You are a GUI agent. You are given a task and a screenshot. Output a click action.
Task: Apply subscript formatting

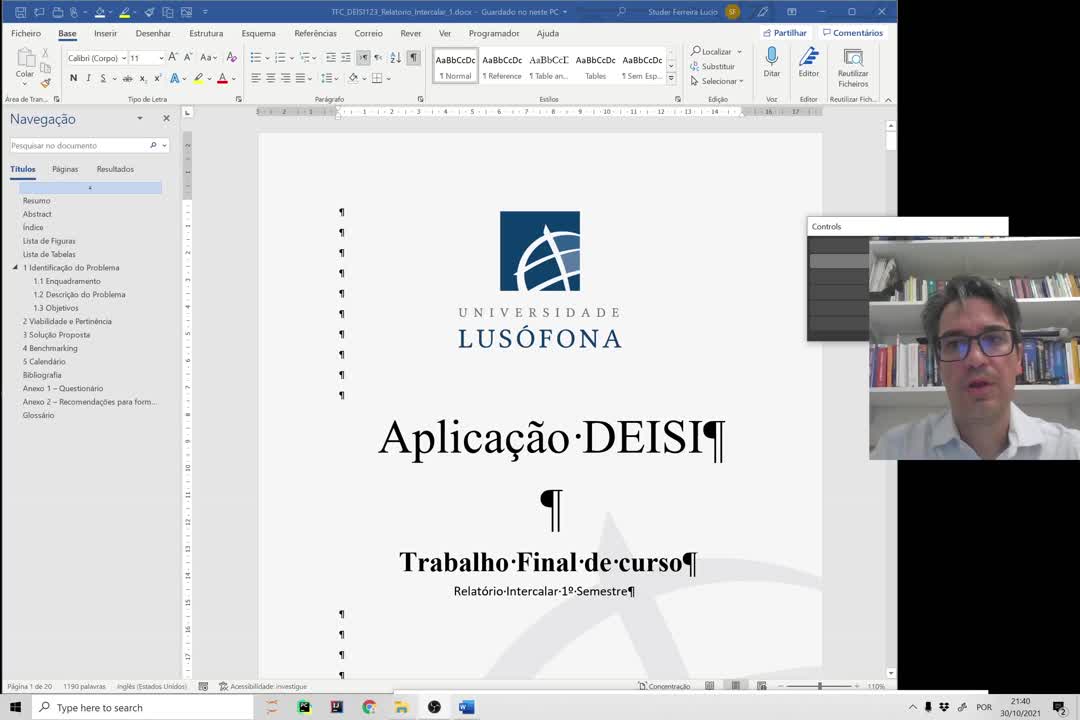point(143,79)
